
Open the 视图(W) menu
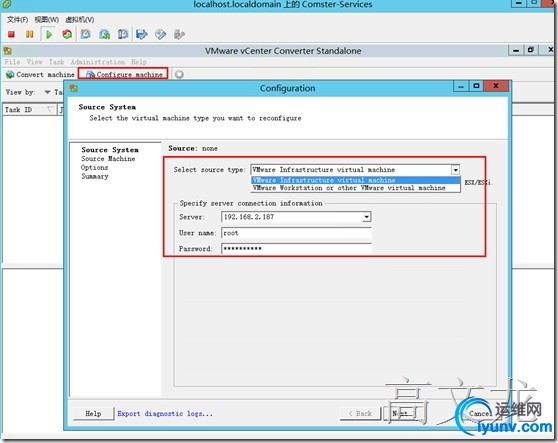47,20
